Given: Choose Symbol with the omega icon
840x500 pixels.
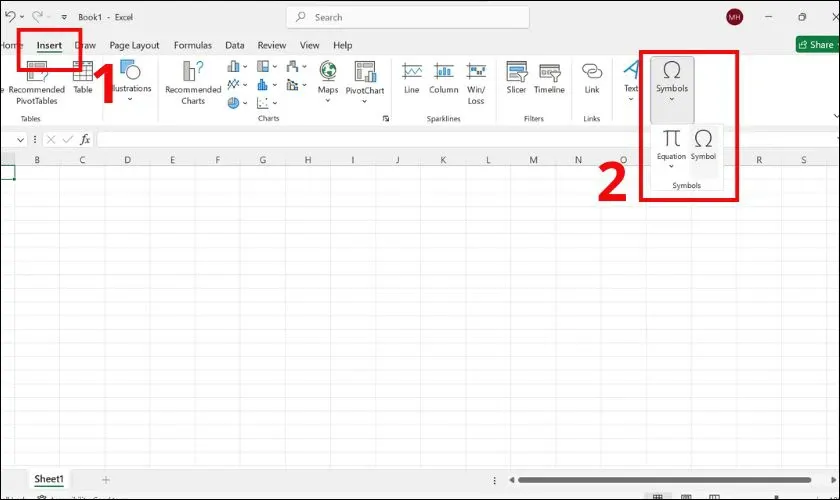Looking at the screenshot, I should [703, 143].
